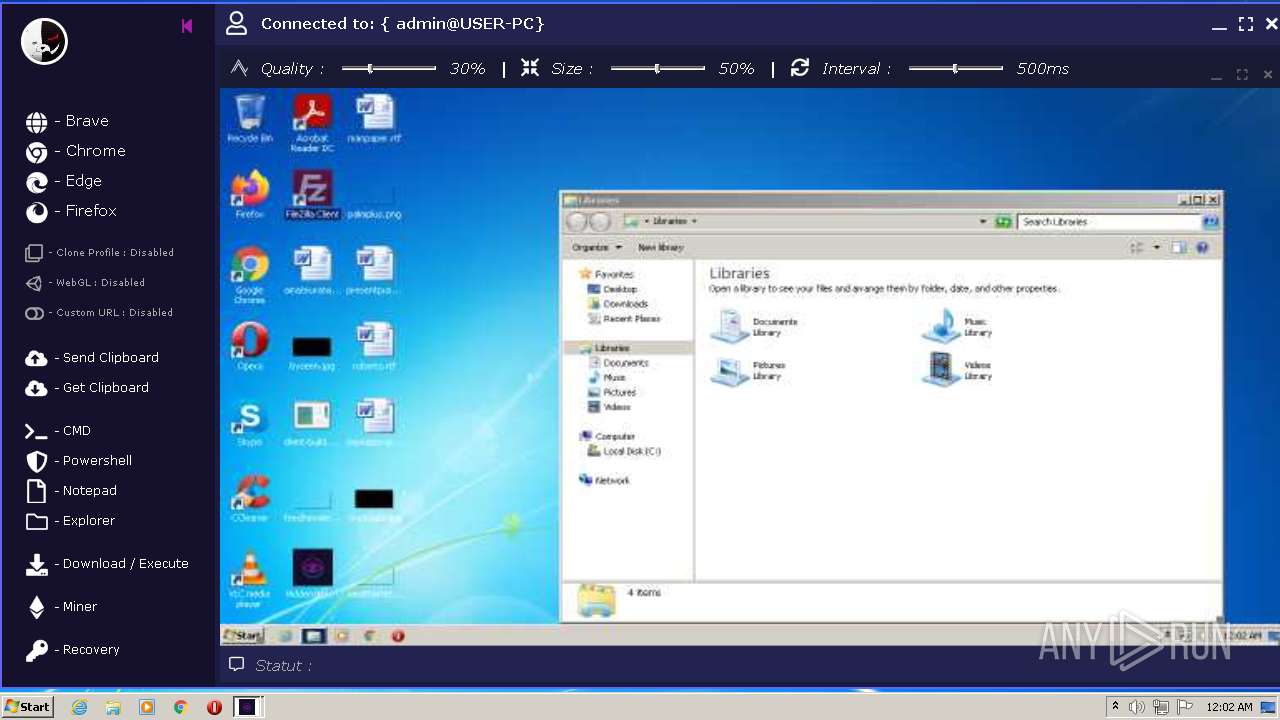This screenshot has width=1280, height=720.
Task: Select remote Acrobat Reader DC icon
Action: 312,123
